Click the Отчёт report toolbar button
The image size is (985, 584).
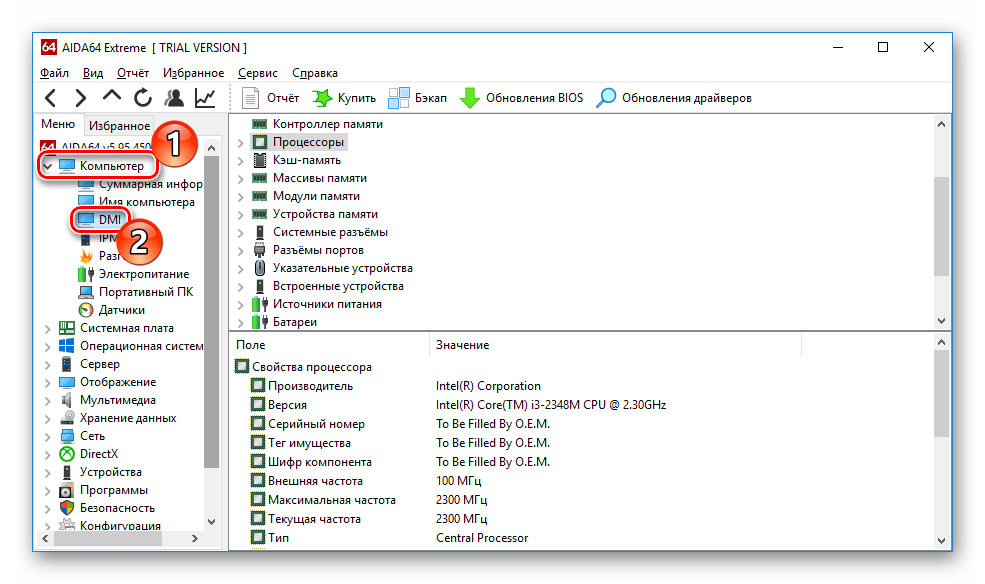pos(271,98)
